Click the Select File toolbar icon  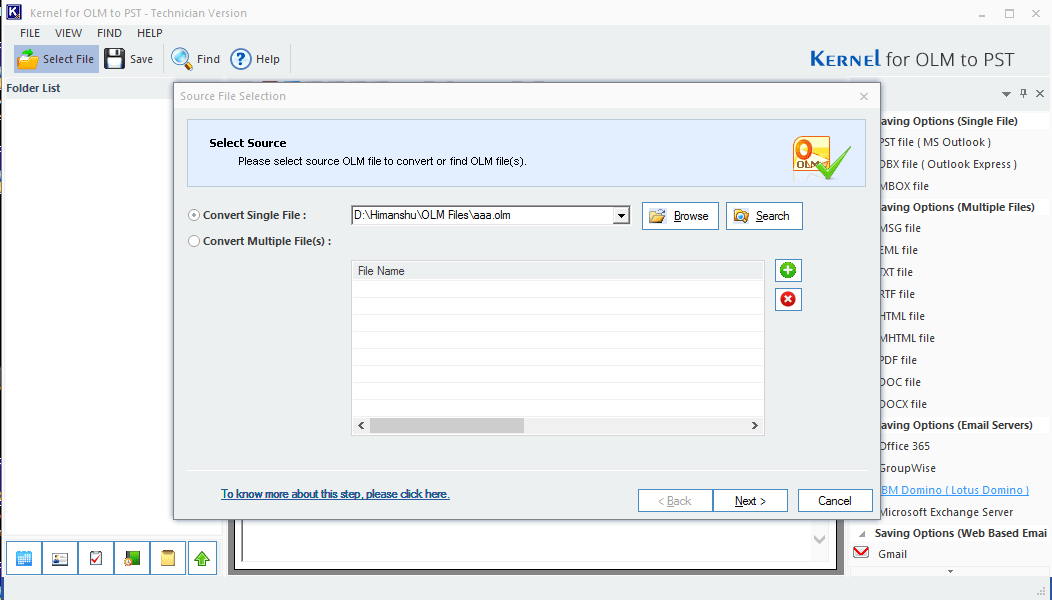[28, 59]
